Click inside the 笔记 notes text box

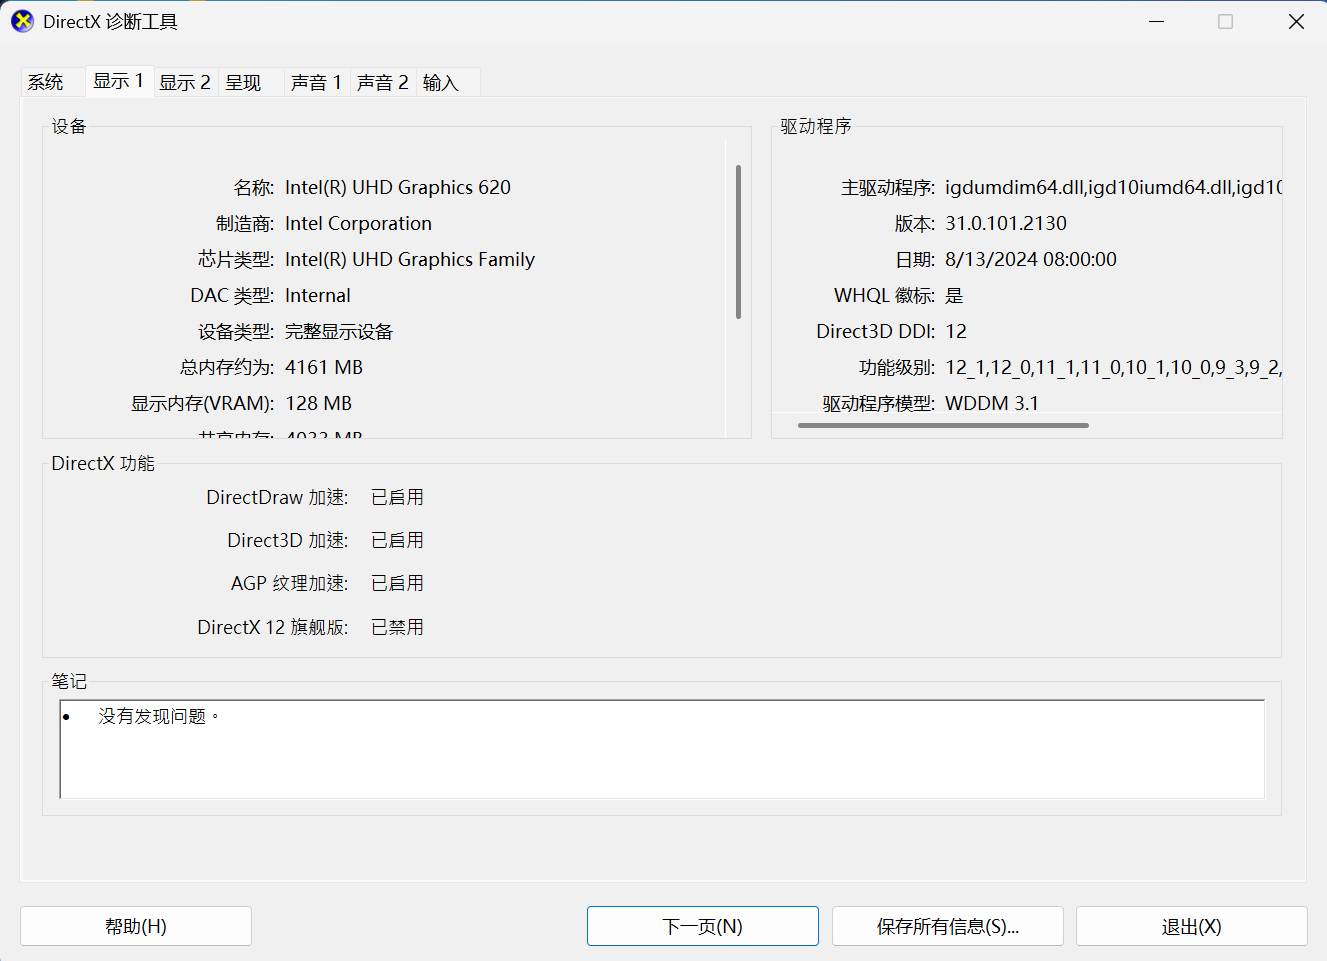(662, 749)
